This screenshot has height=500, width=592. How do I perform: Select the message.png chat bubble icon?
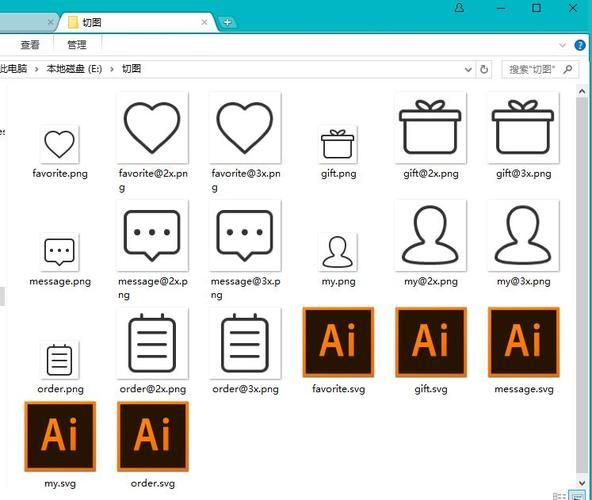point(60,252)
